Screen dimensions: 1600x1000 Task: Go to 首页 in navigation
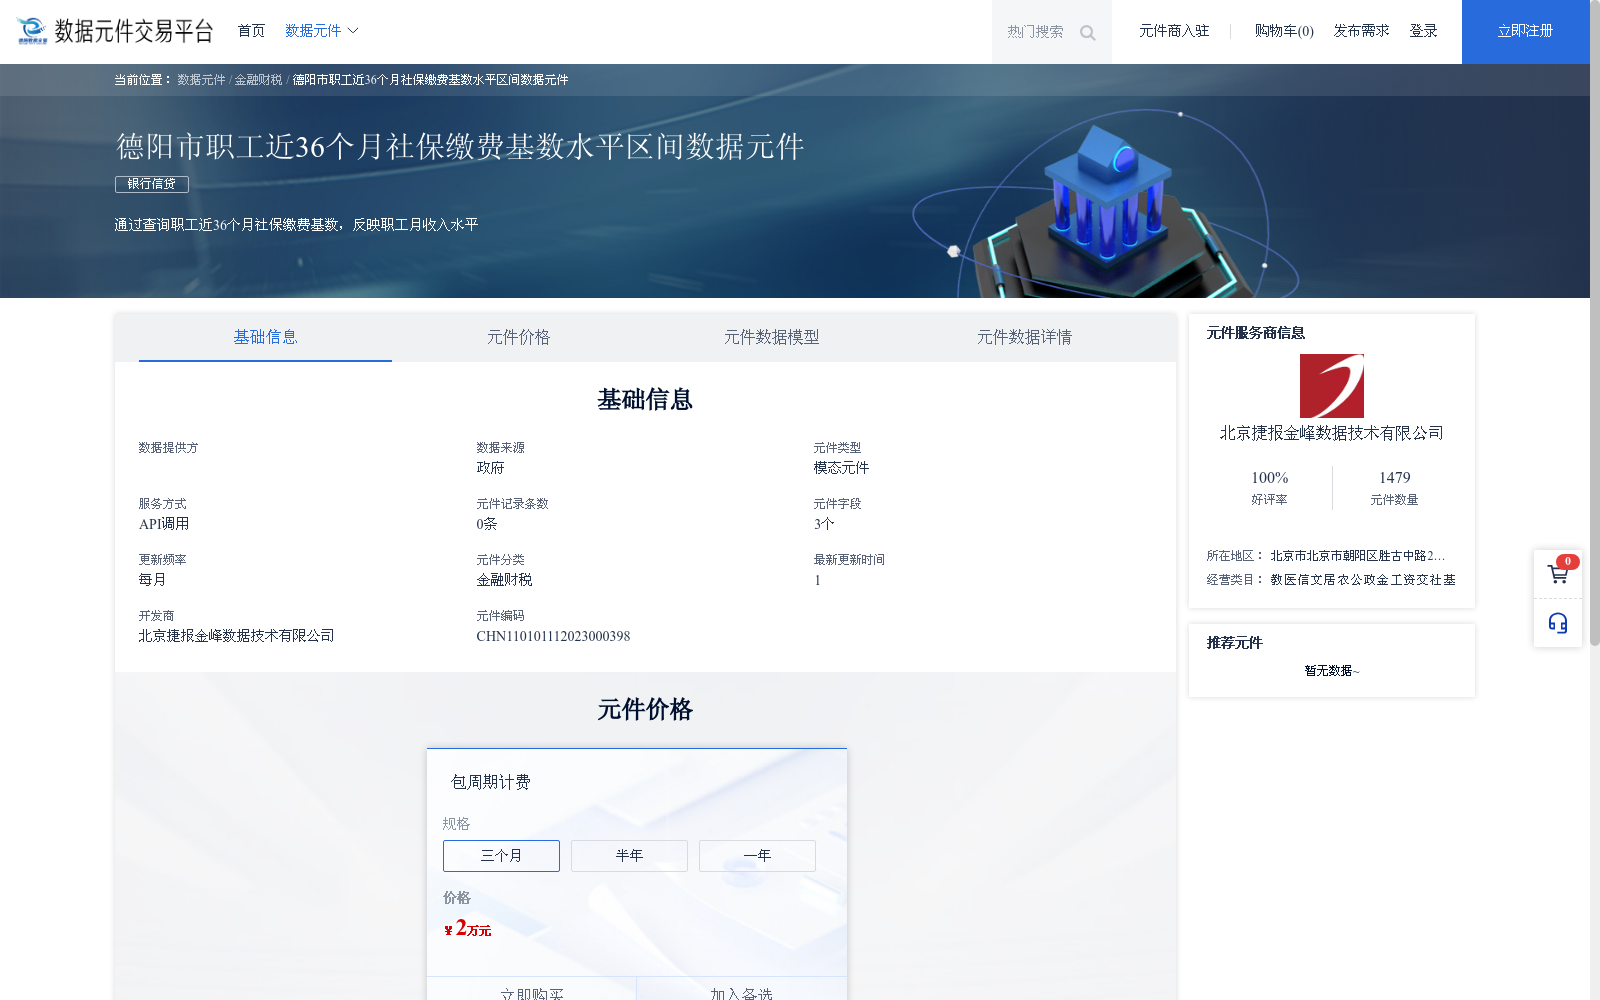pyautogui.click(x=251, y=31)
